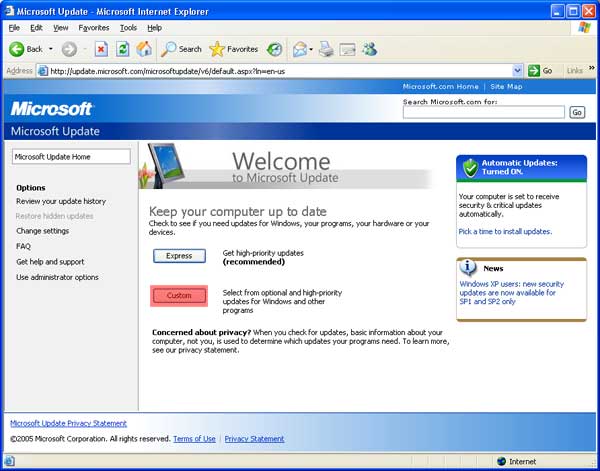Viewport: 600px width, 471px height.
Task: Open the Microsoft.com Home link
Action: [x=440, y=86]
